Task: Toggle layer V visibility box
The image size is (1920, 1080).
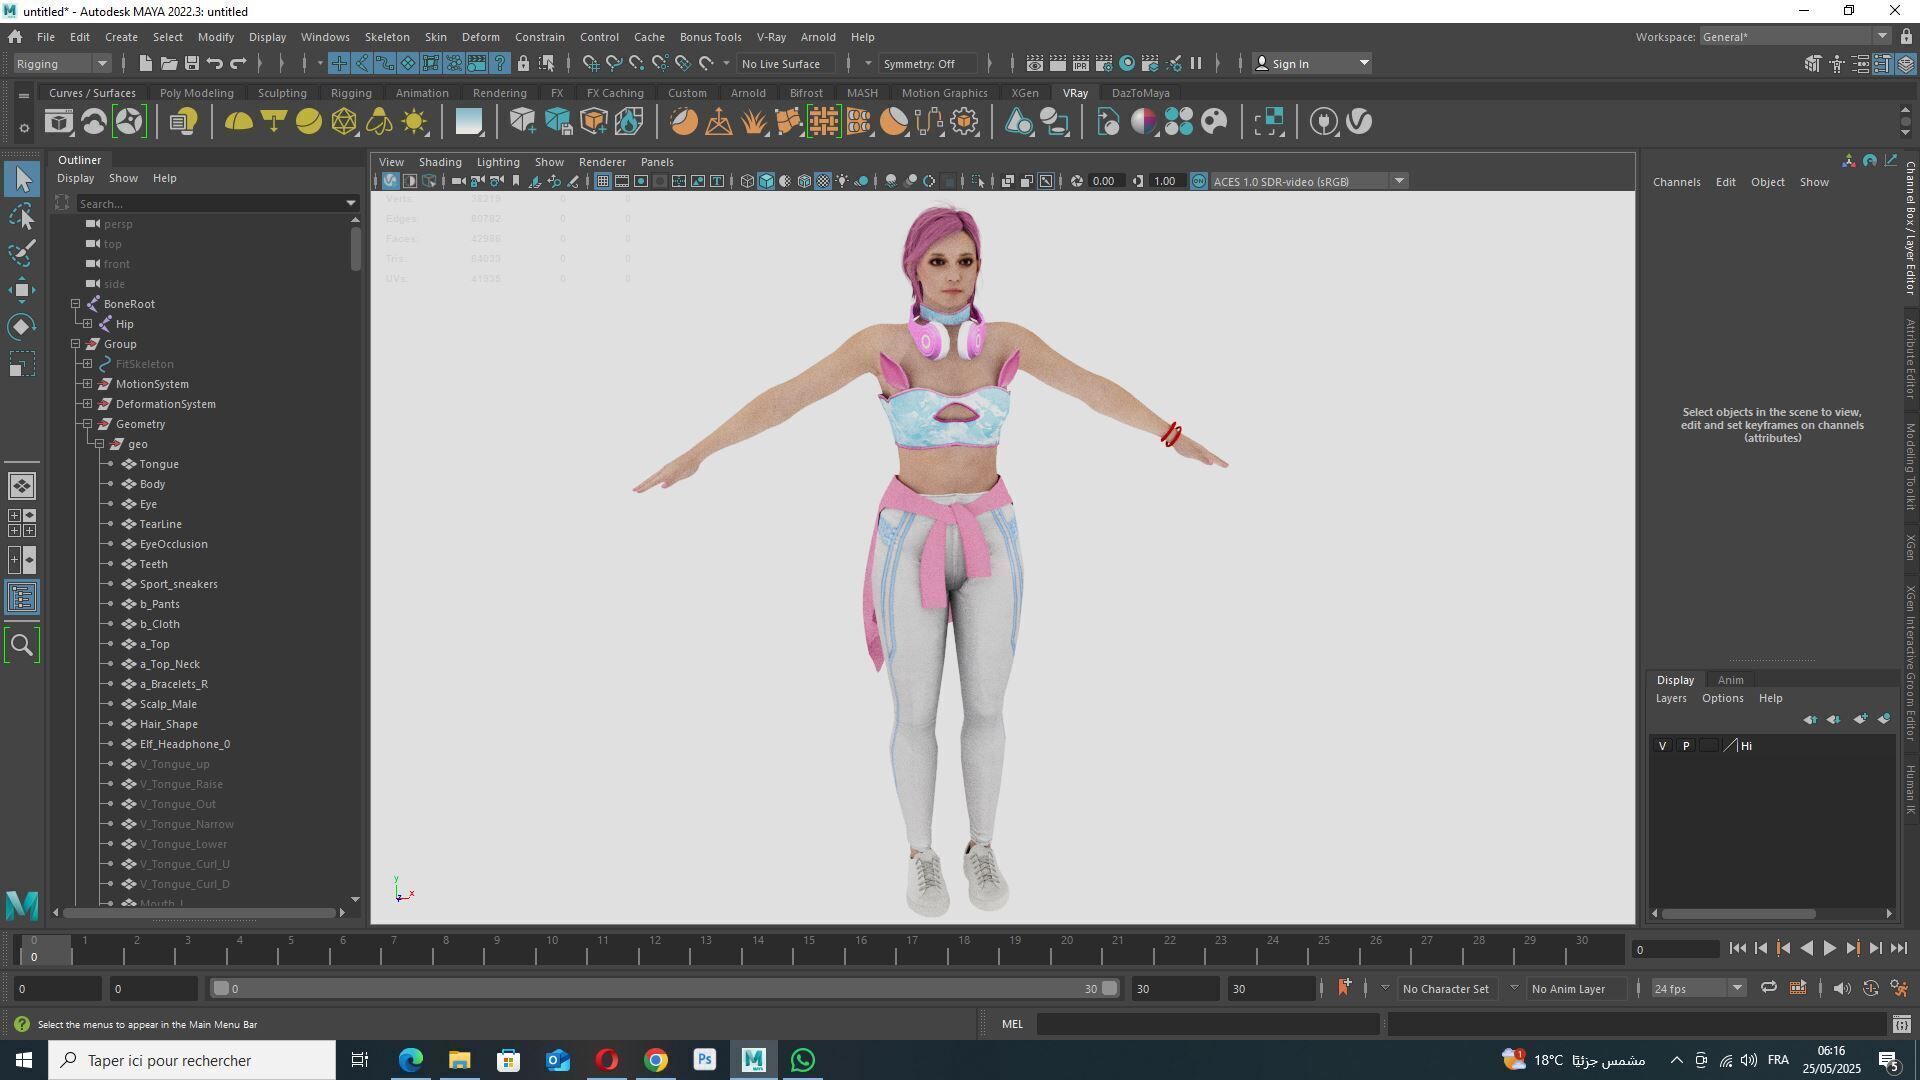Action: 1663,746
